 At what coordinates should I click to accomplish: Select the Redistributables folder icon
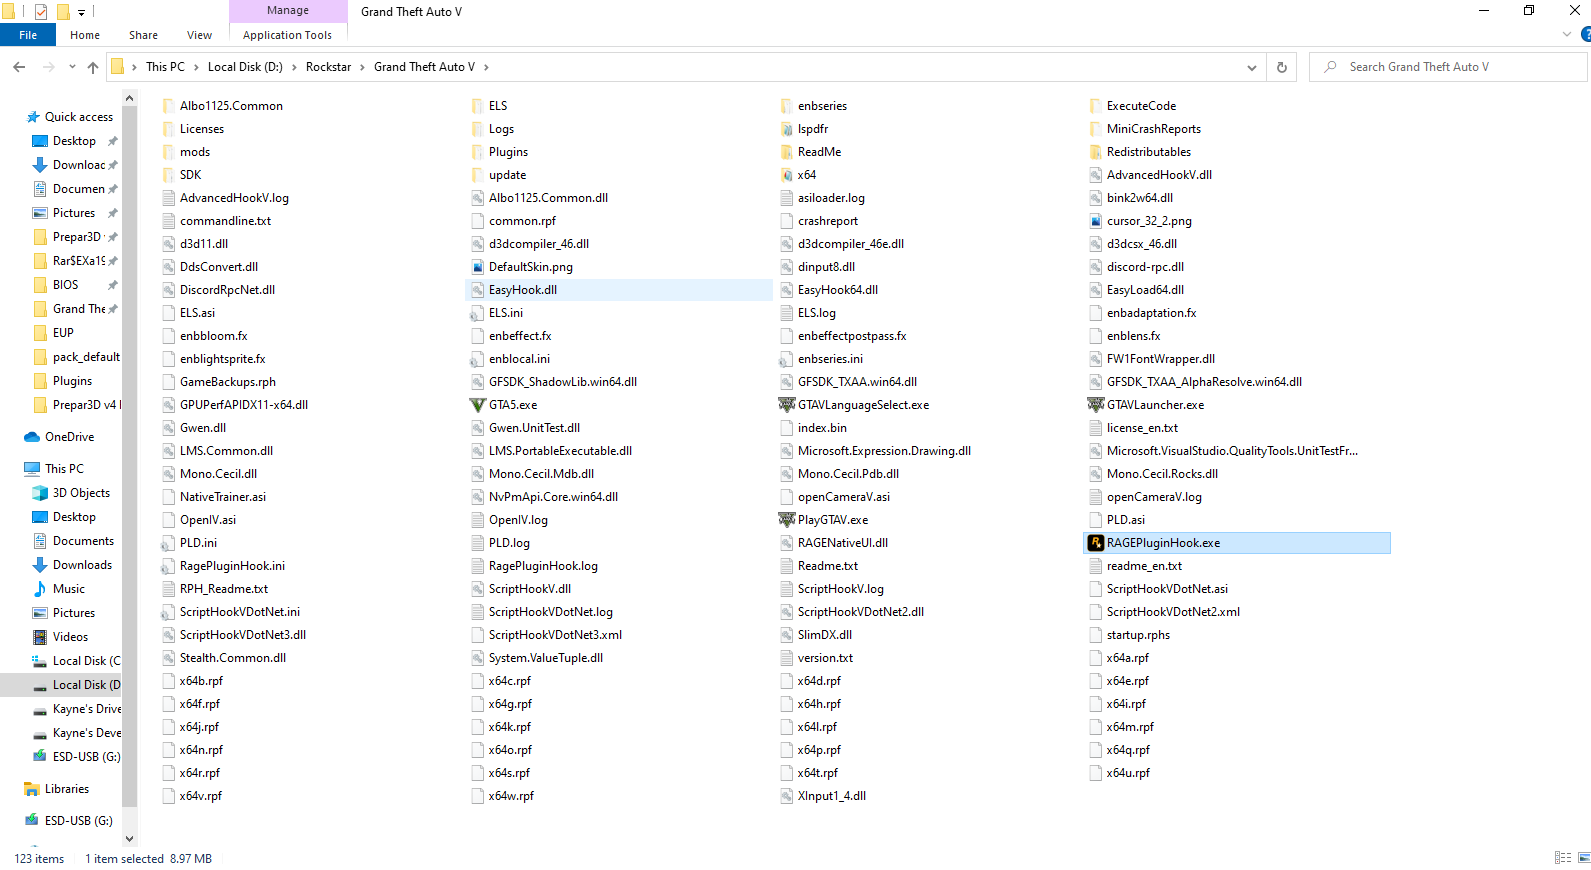pos(1096,152)
